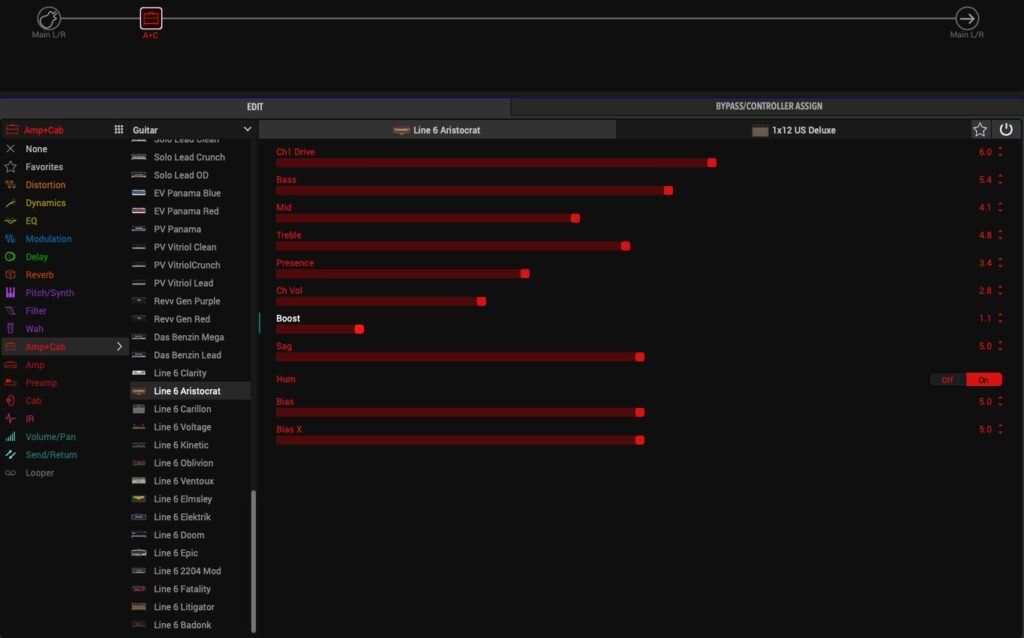
Task: Click the amp model list scrollbar
Action: tap(253, 560)
